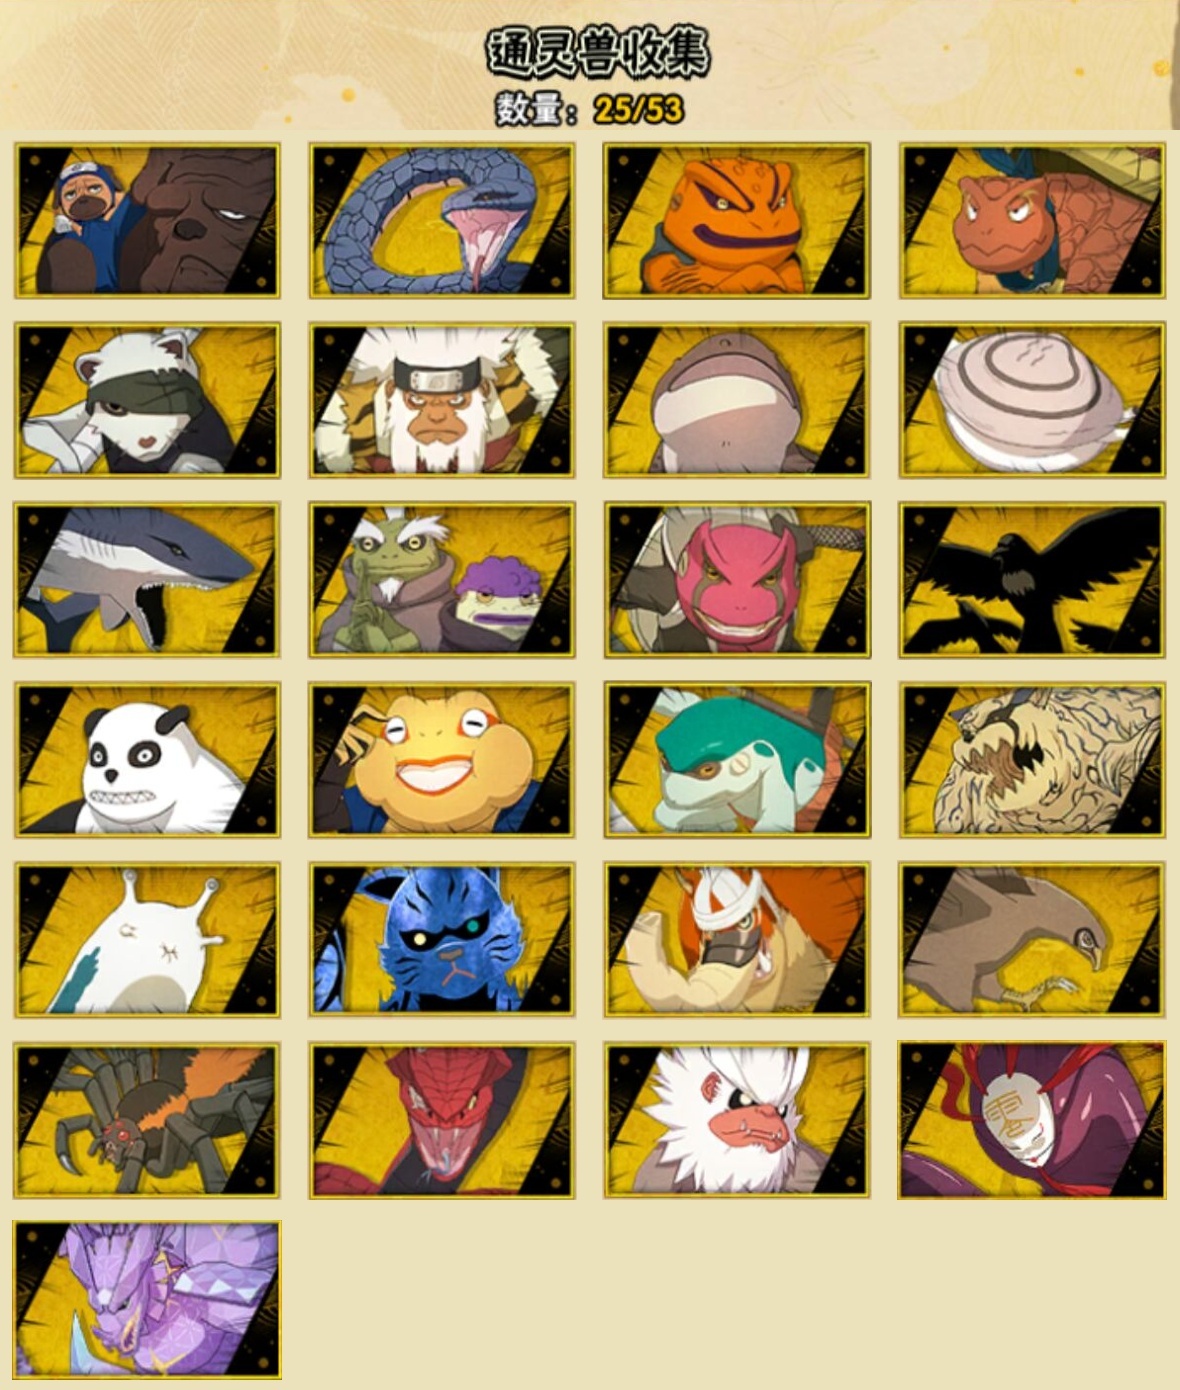Viewport: 1180px width, 1390px height.
Task: Tap the giant clam summon card
Action: tap(1032, 400)
